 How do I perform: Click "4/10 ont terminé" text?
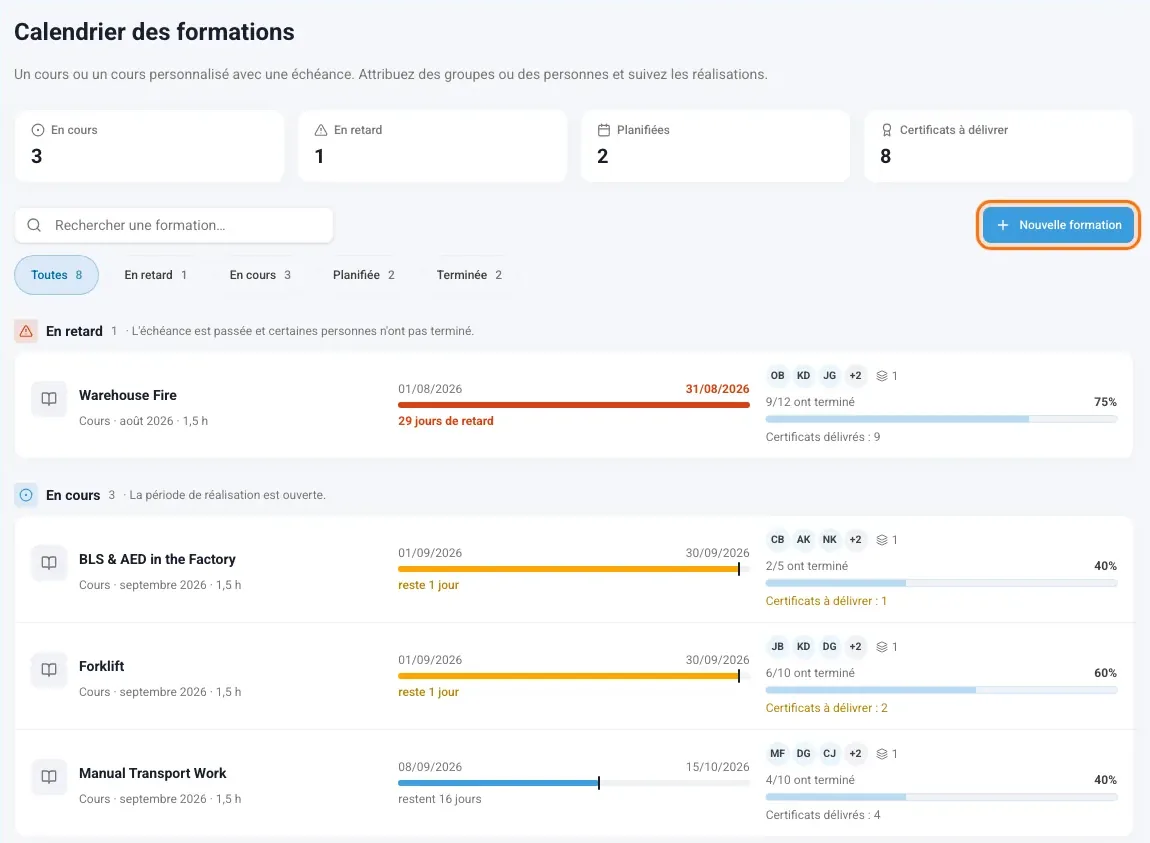pyautogui.click(x=810, y=780)
